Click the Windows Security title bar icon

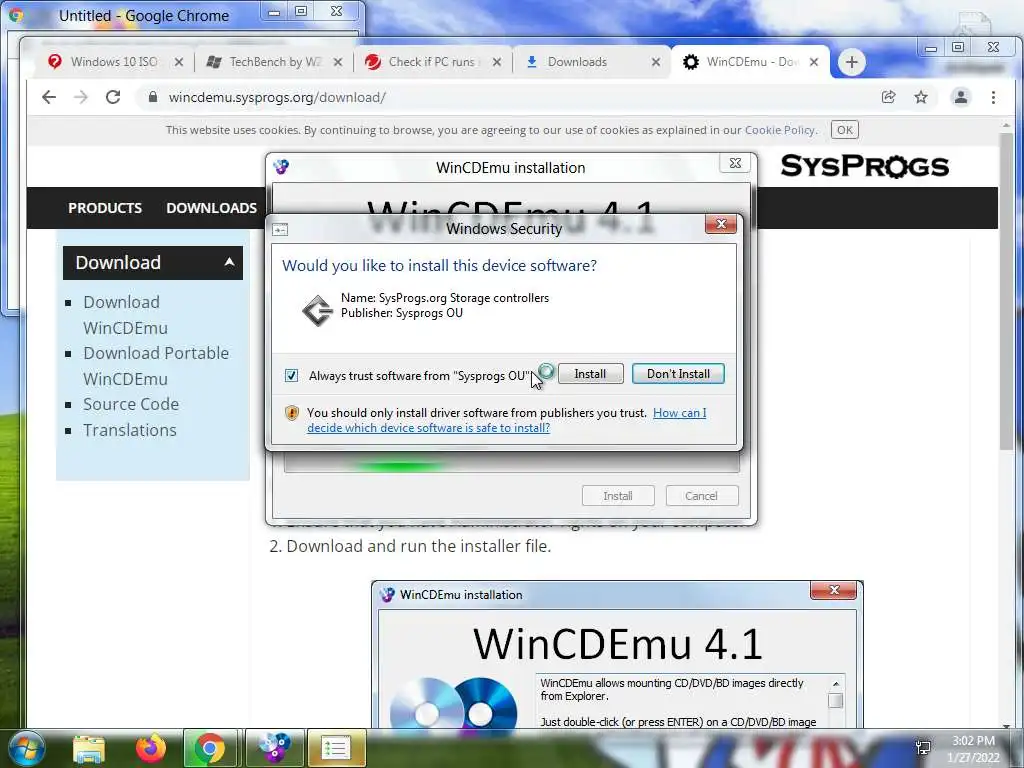[280, 229]
